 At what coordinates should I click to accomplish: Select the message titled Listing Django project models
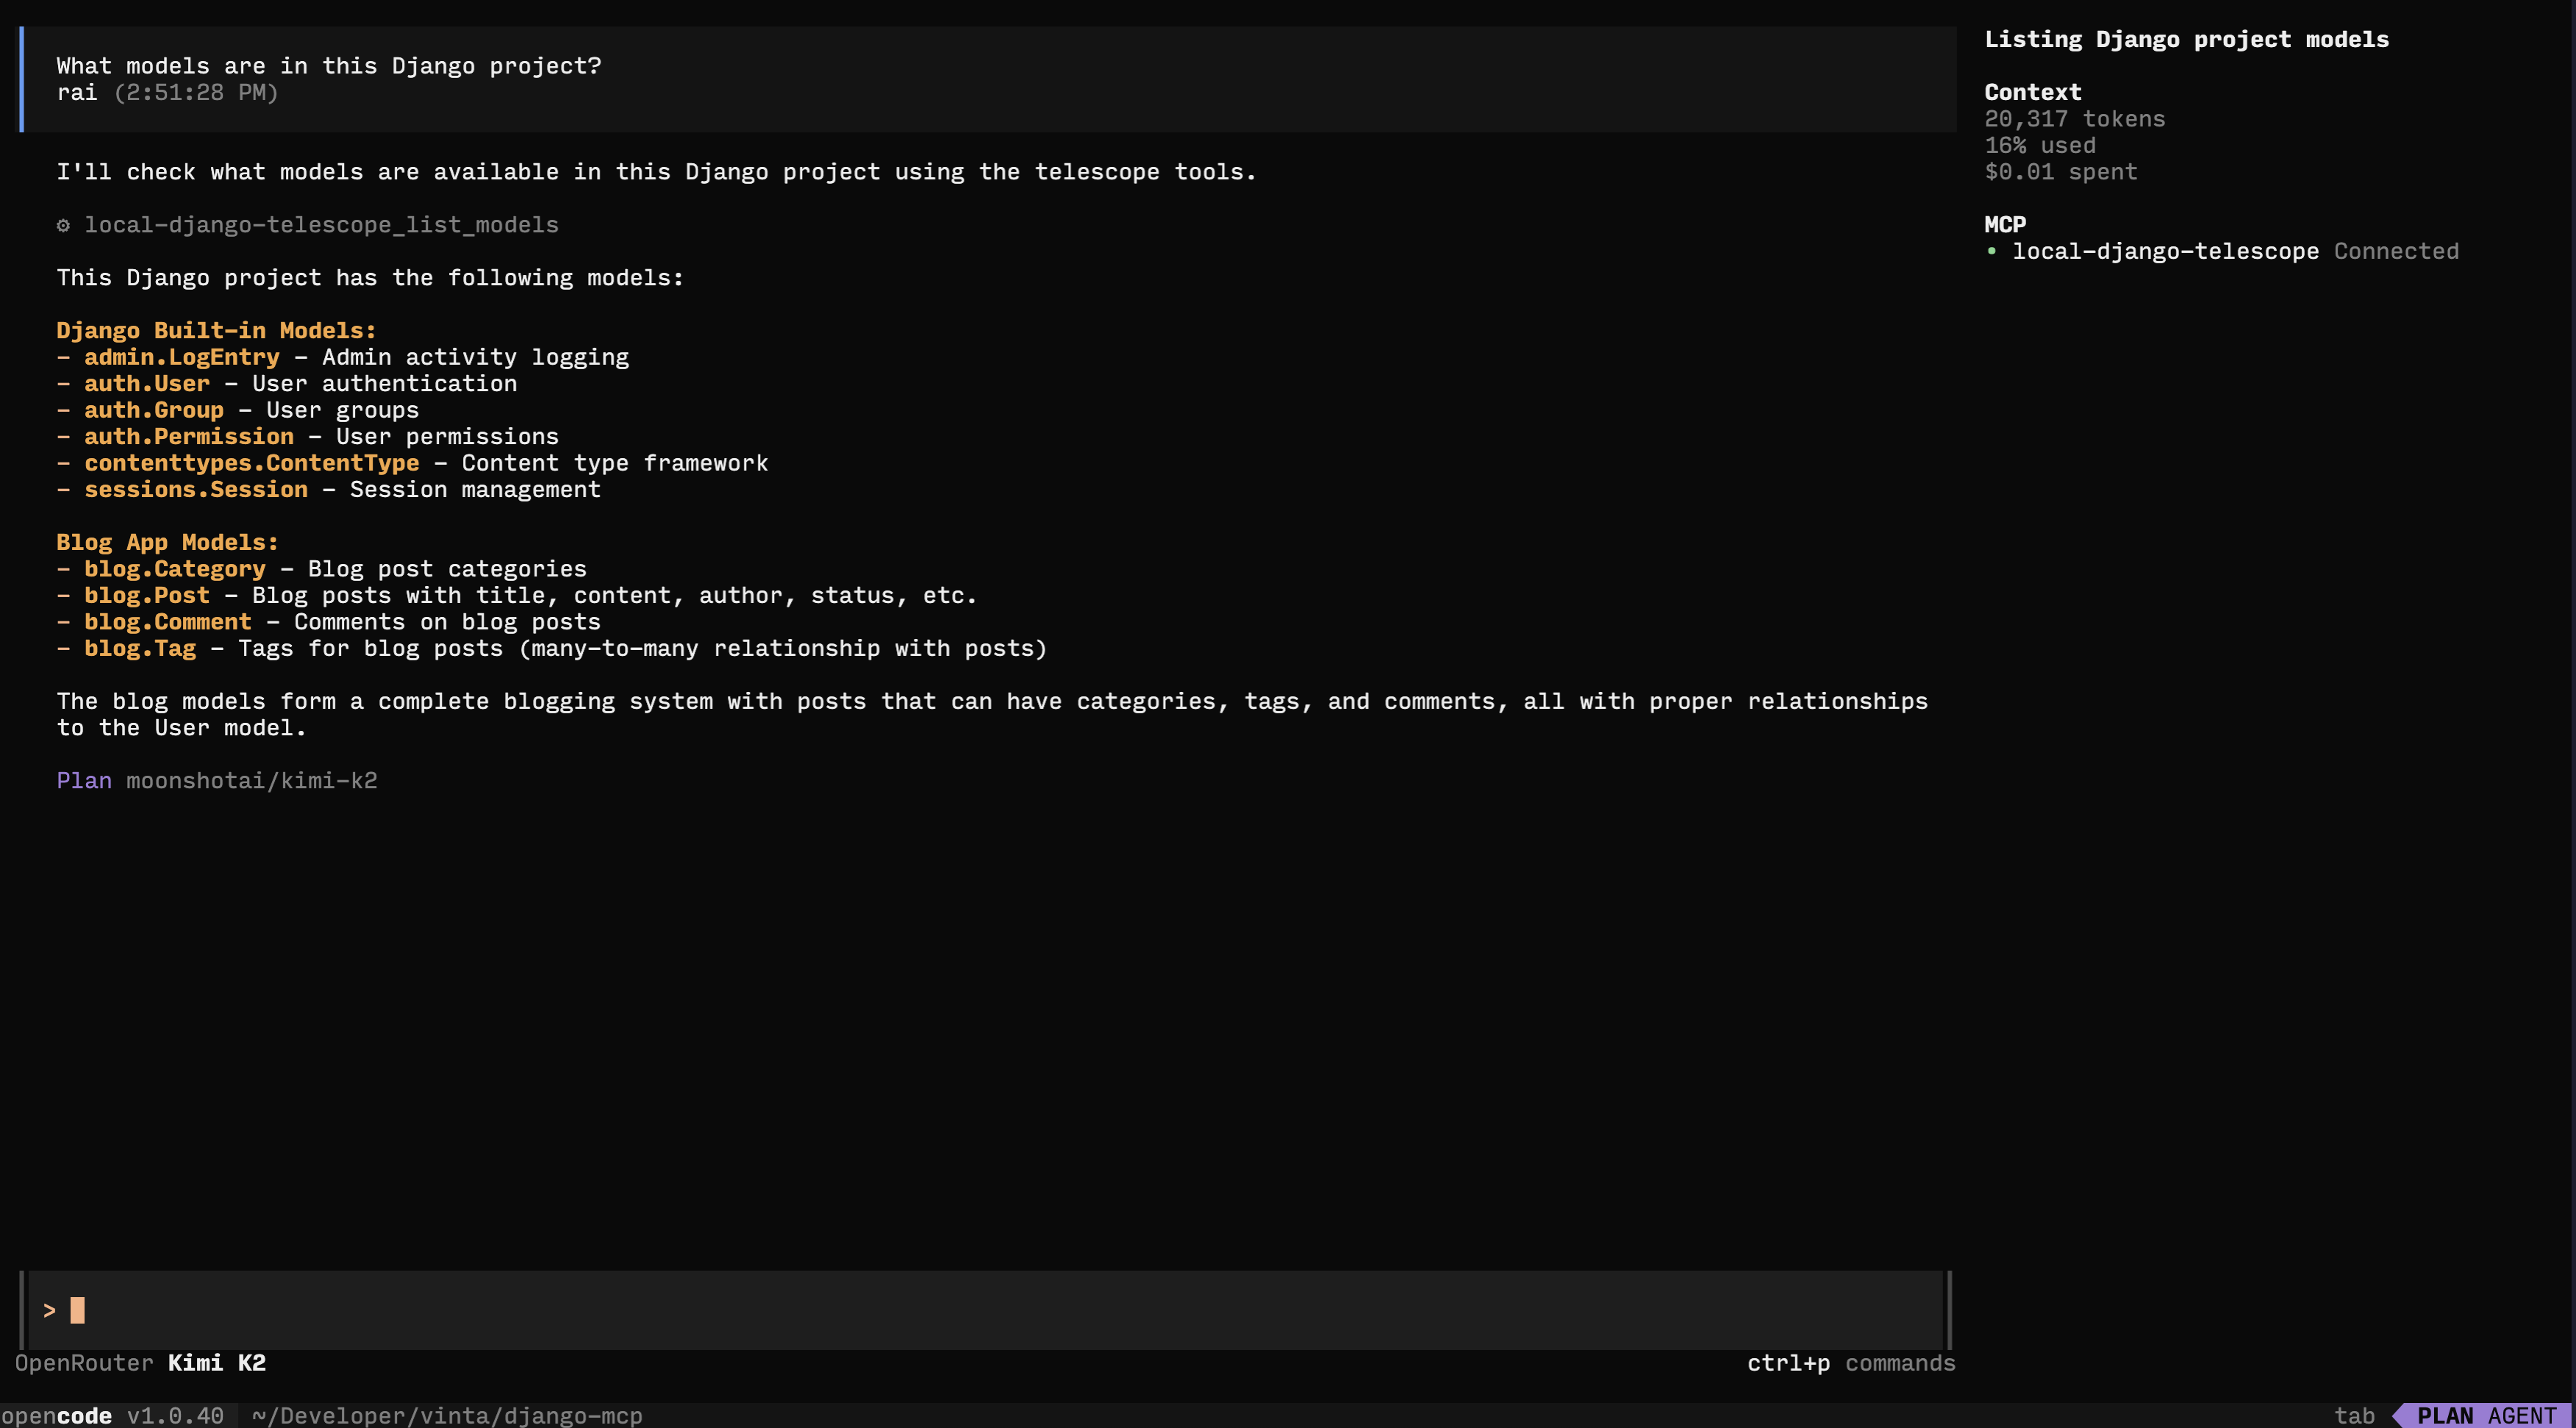coord(2187,39)
